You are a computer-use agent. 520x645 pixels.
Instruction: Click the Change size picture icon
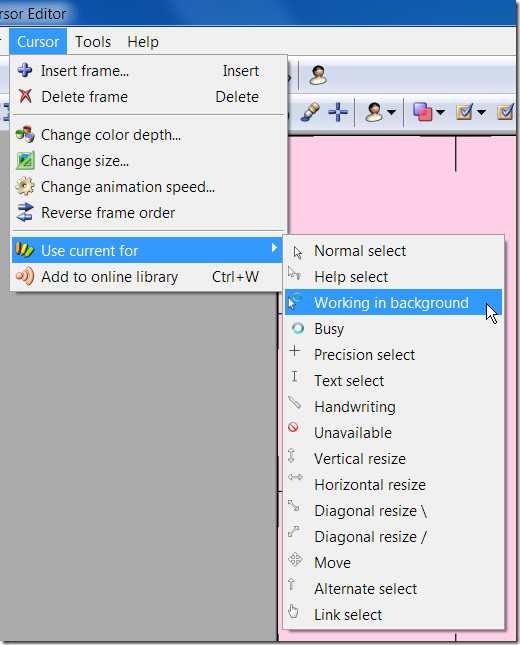(25, 160)
